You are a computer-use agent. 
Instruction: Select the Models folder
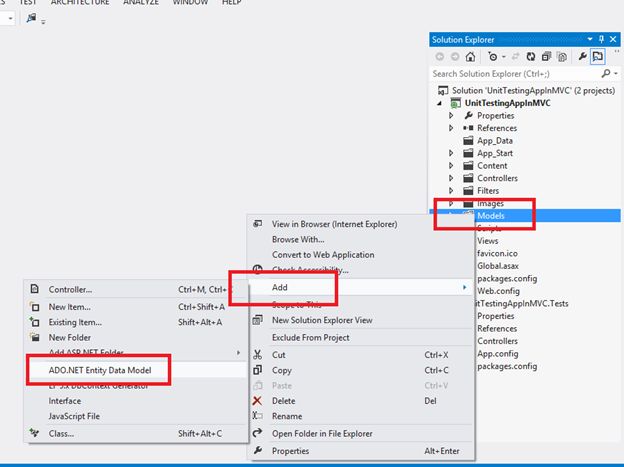pyautogui.click(x=491, y=216)
